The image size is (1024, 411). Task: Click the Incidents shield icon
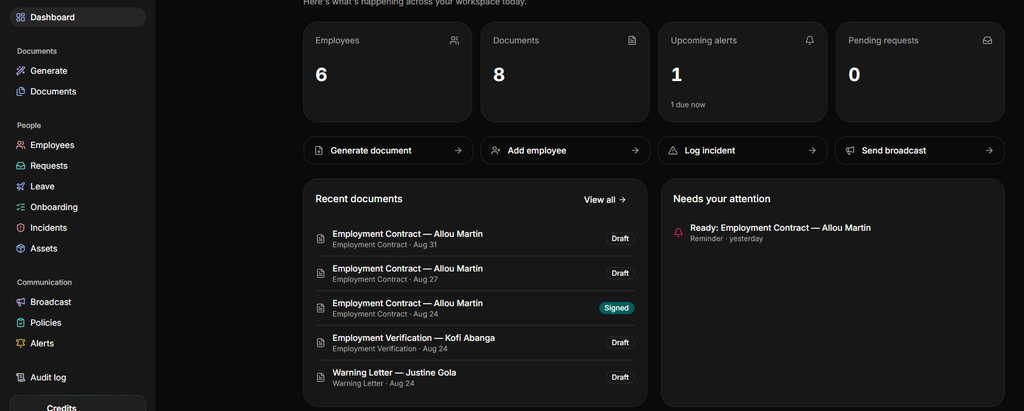21,228
